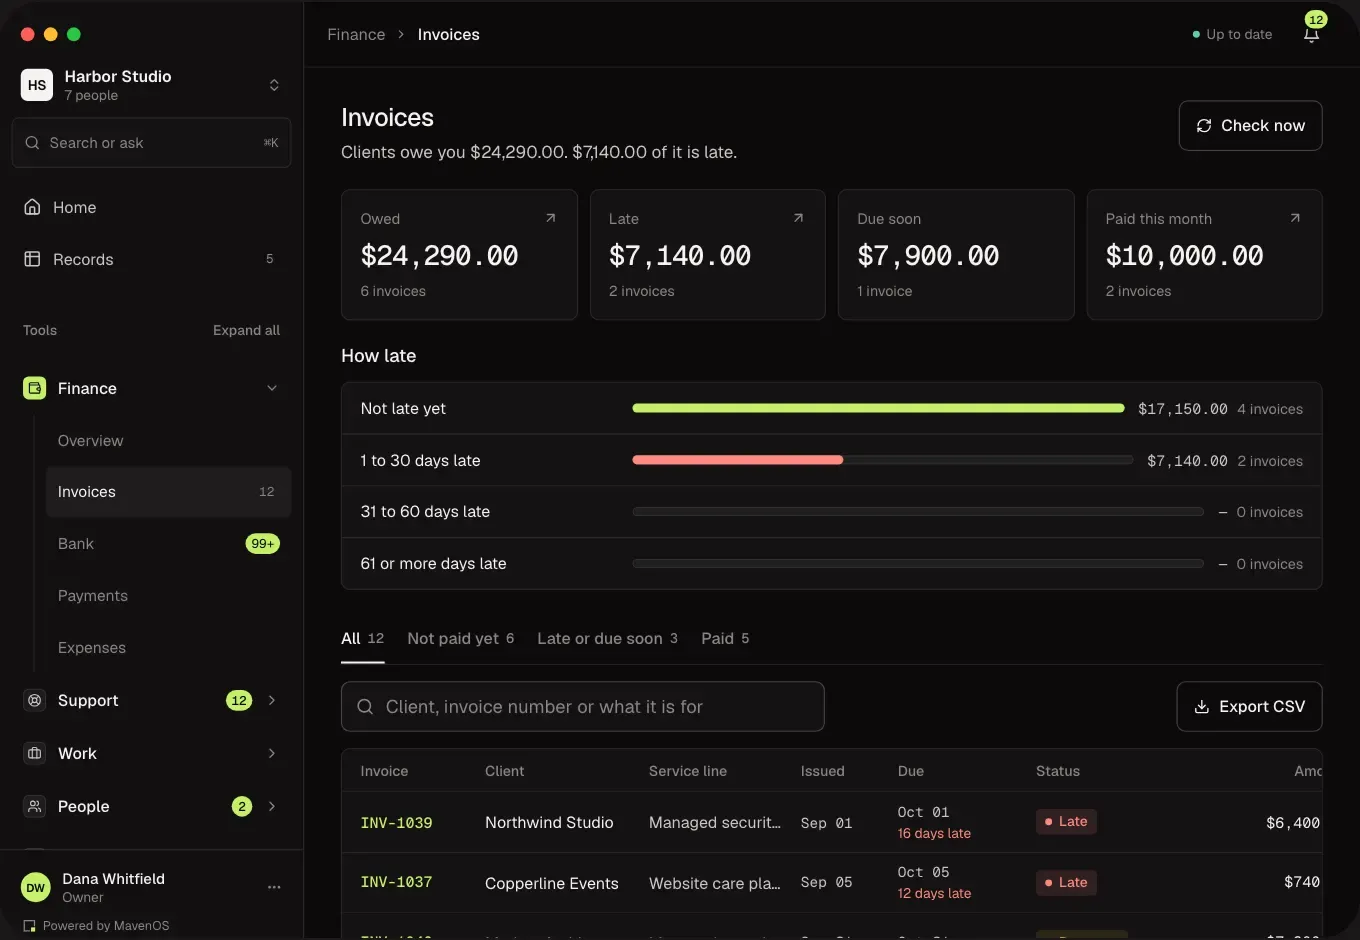Open arrow icon on Late card
Viewport: 1360px width, 940px height.
[798, 218]
